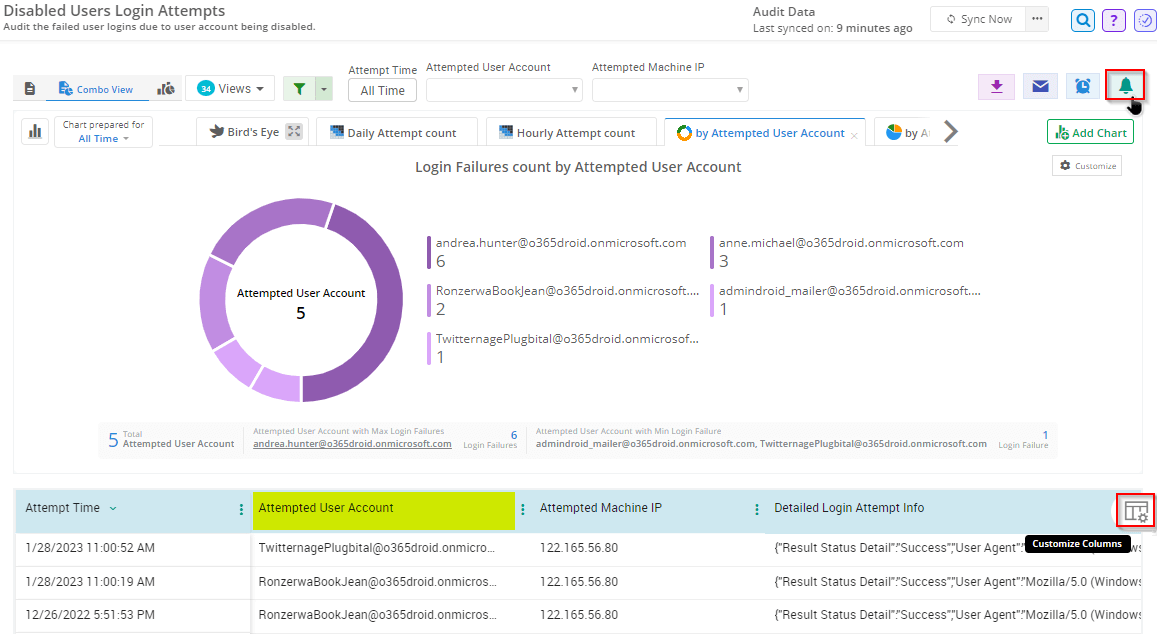Click the email report envelope icon
The image size is (1157, 634).
click(1040, 87)
